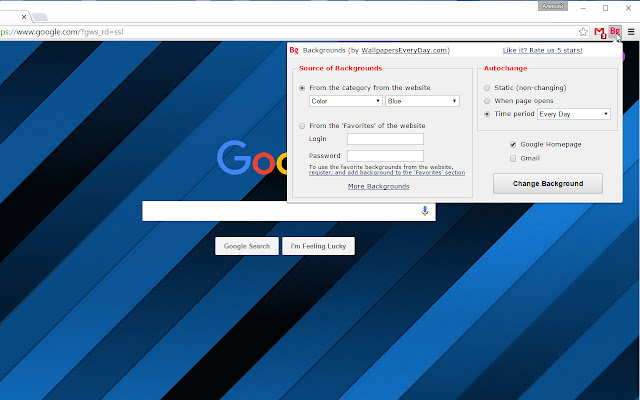Minimize the Chrome window
This screenshot has width=640, height=400.
tap(583, 8)
